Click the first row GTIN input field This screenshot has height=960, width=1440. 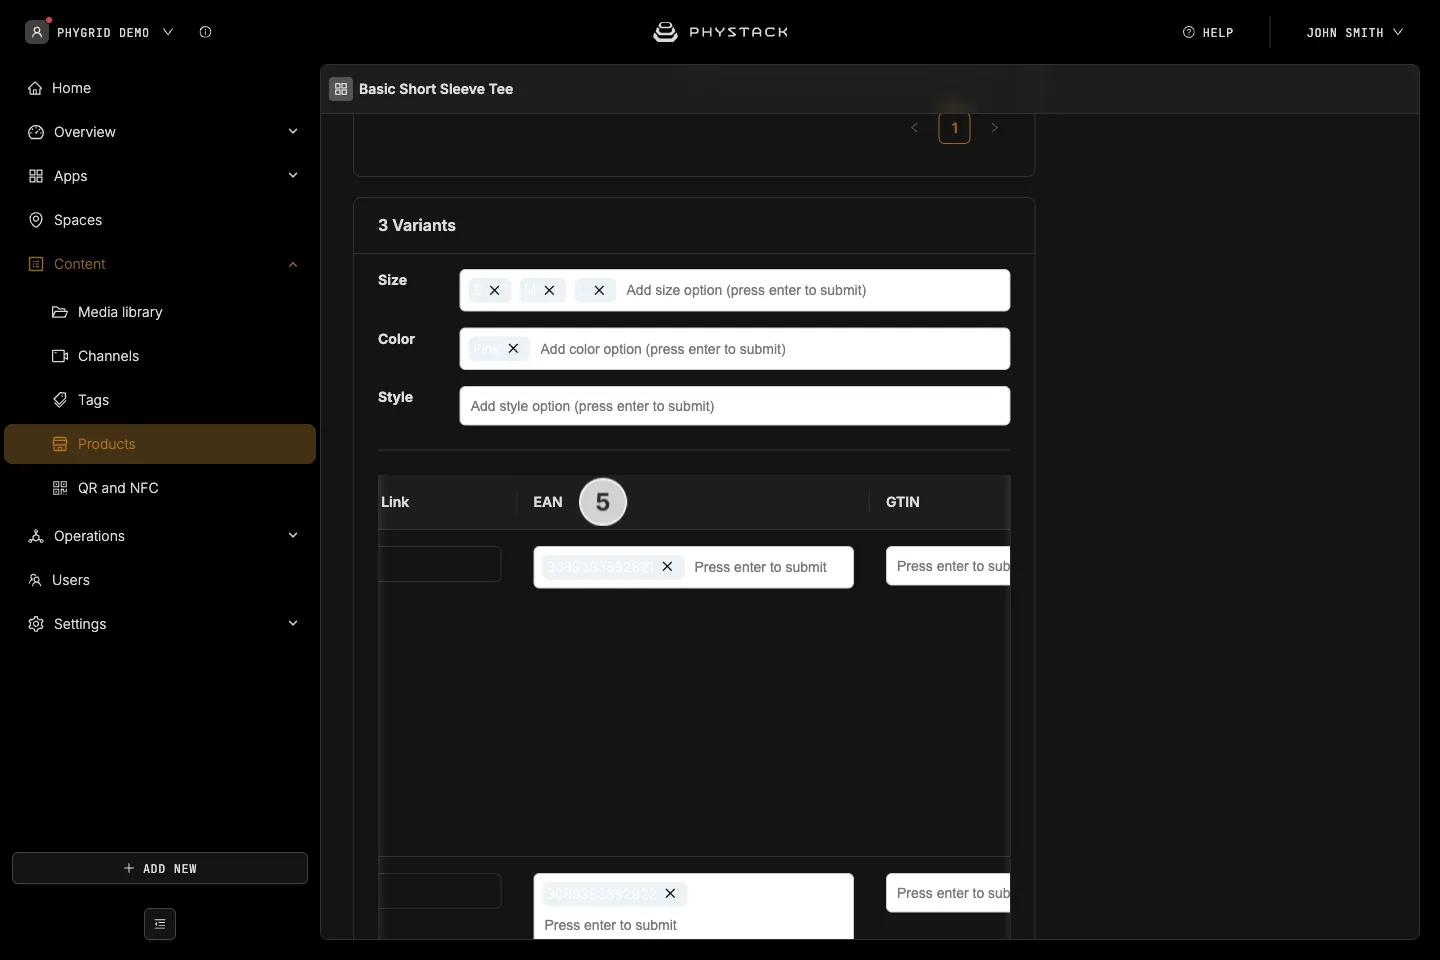[x=948, y=566]
